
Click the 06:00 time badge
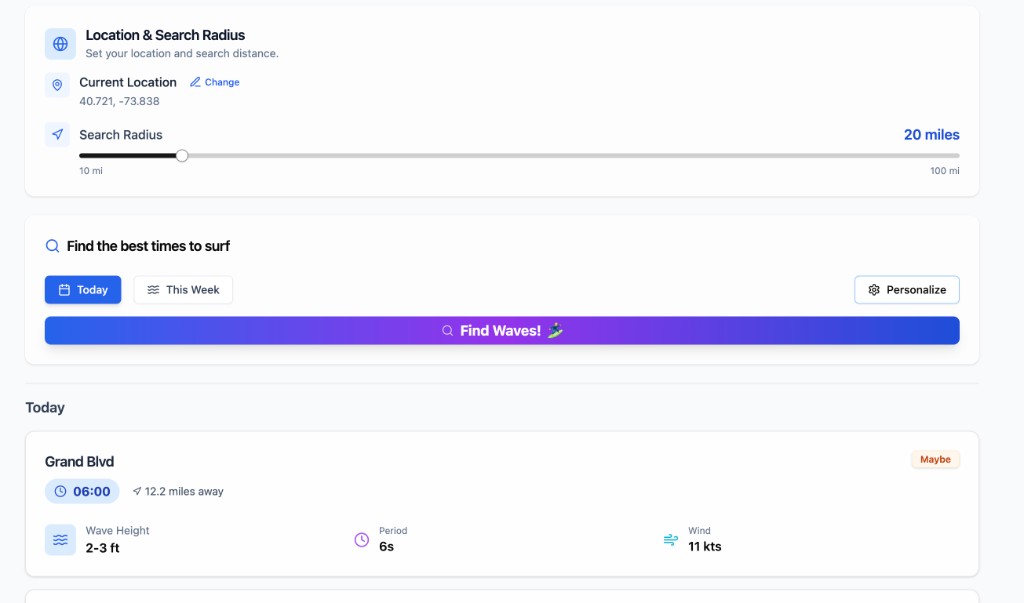(x=82, y=491)
